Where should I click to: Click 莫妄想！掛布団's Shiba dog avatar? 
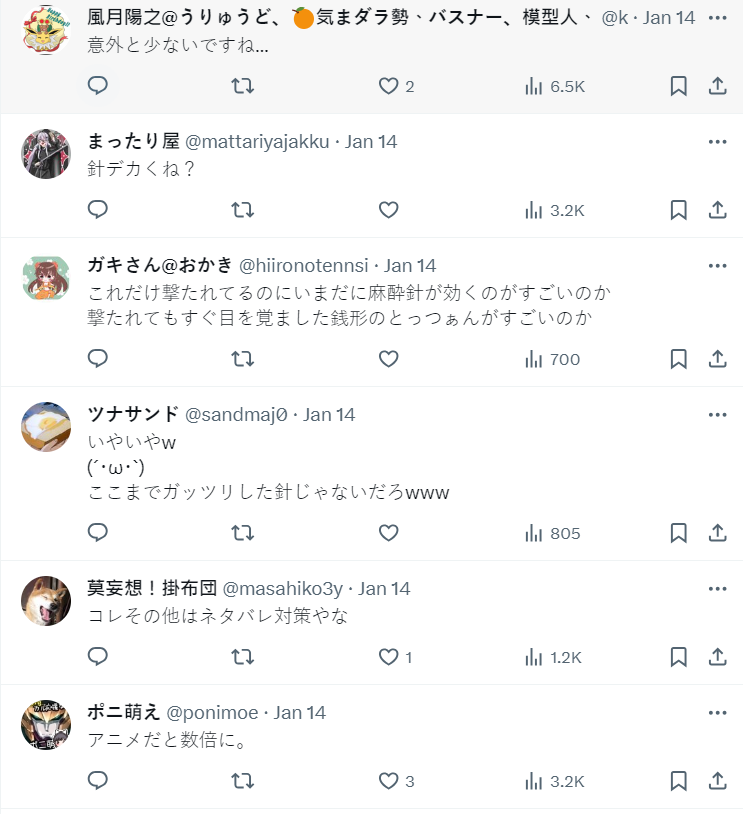pyautogui.click(x=46, y=601)
